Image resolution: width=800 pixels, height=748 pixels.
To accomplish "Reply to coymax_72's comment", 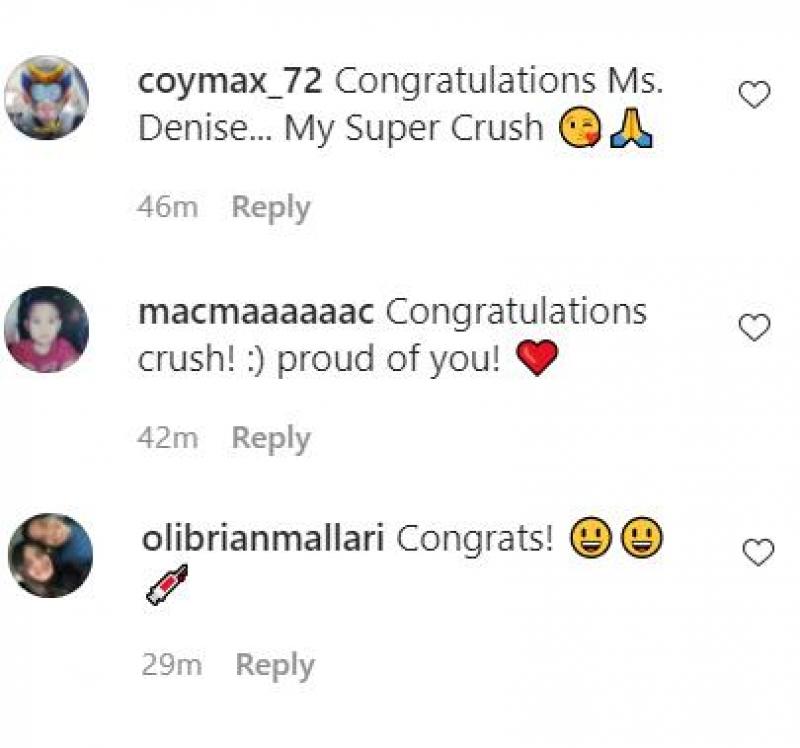I will 271,208.
